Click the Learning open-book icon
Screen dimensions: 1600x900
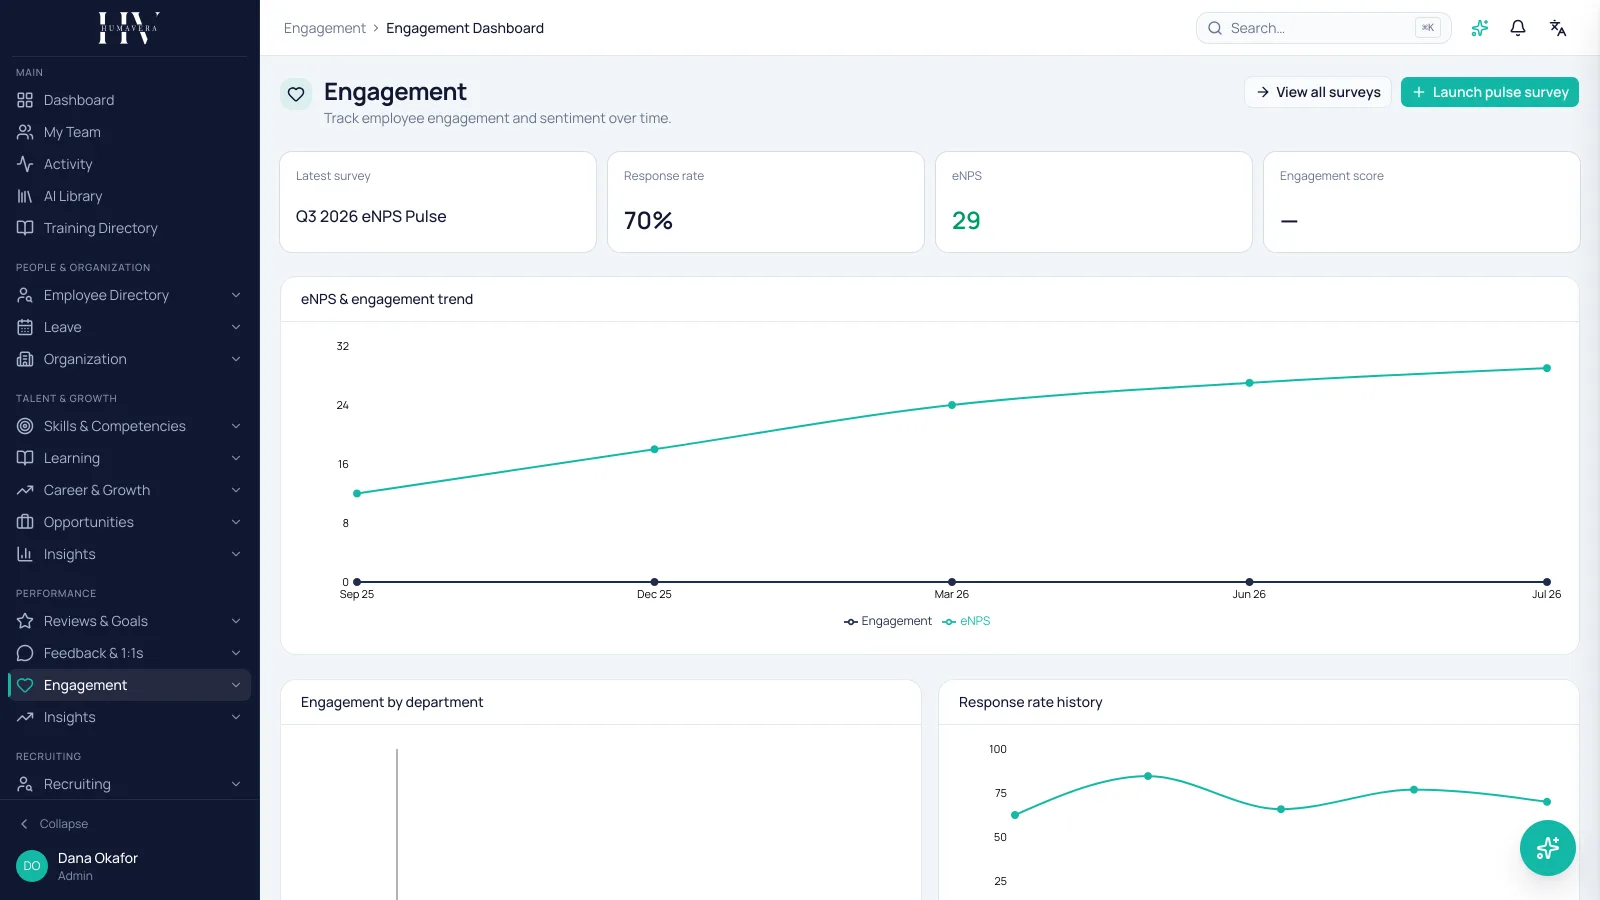coord(25,458)
